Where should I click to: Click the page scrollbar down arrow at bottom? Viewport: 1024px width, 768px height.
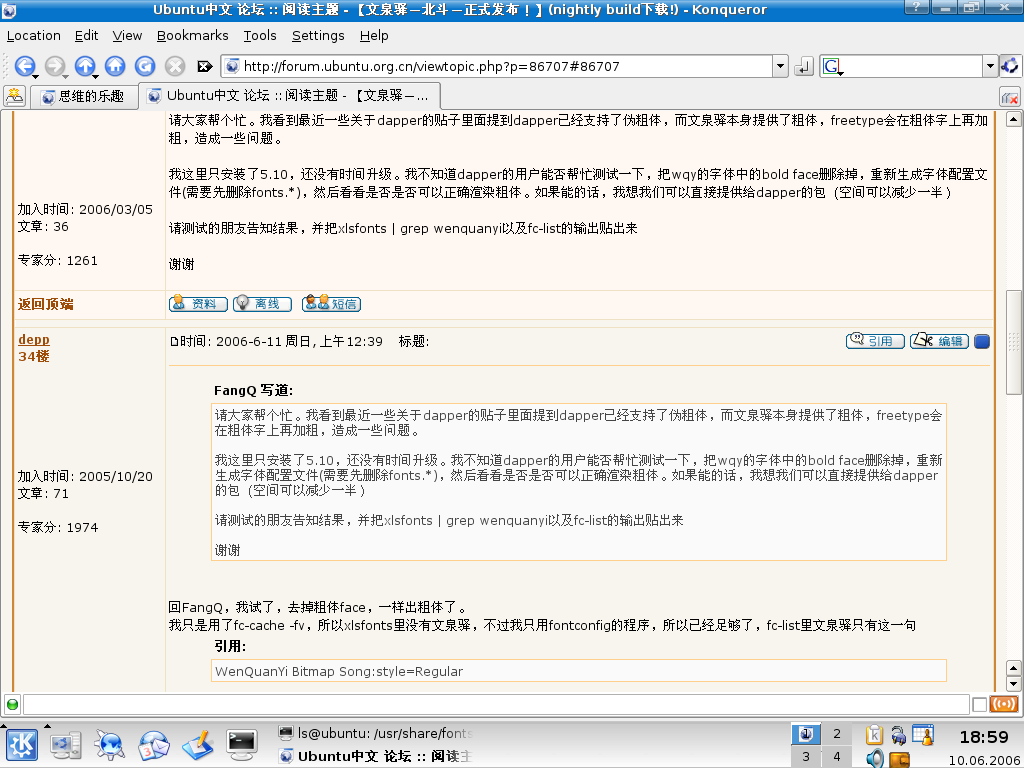[1013, 684]
